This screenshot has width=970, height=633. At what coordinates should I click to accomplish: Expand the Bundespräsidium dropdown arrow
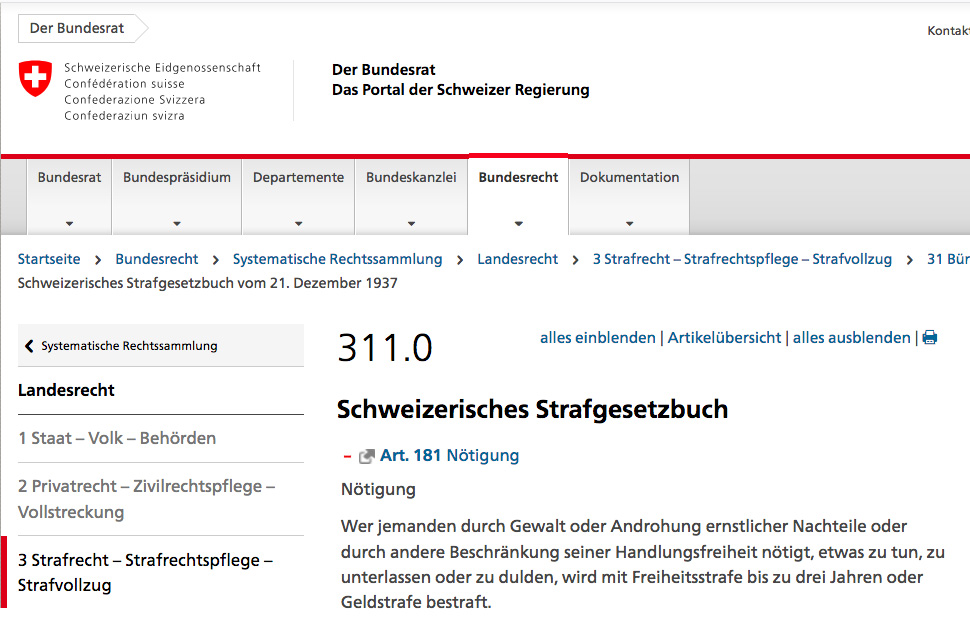(x=177, y=224)
